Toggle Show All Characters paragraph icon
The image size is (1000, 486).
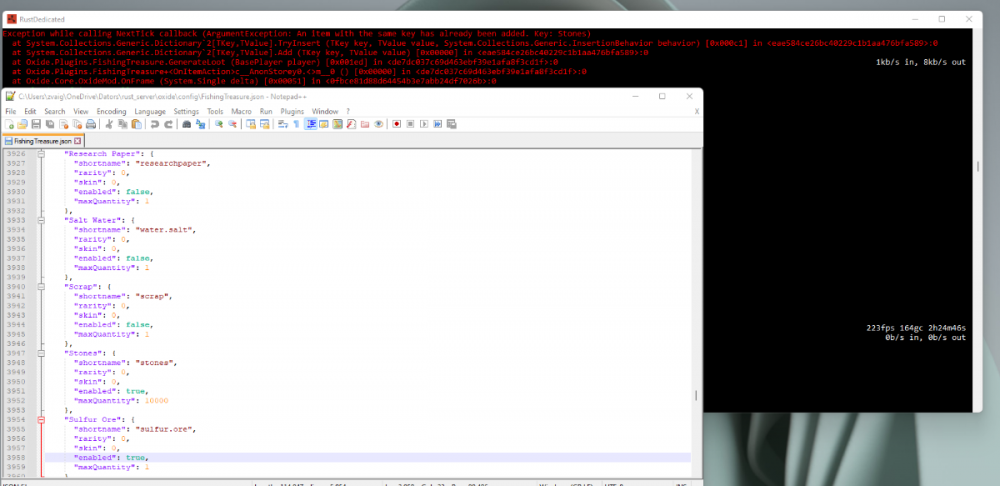[298, 124]
